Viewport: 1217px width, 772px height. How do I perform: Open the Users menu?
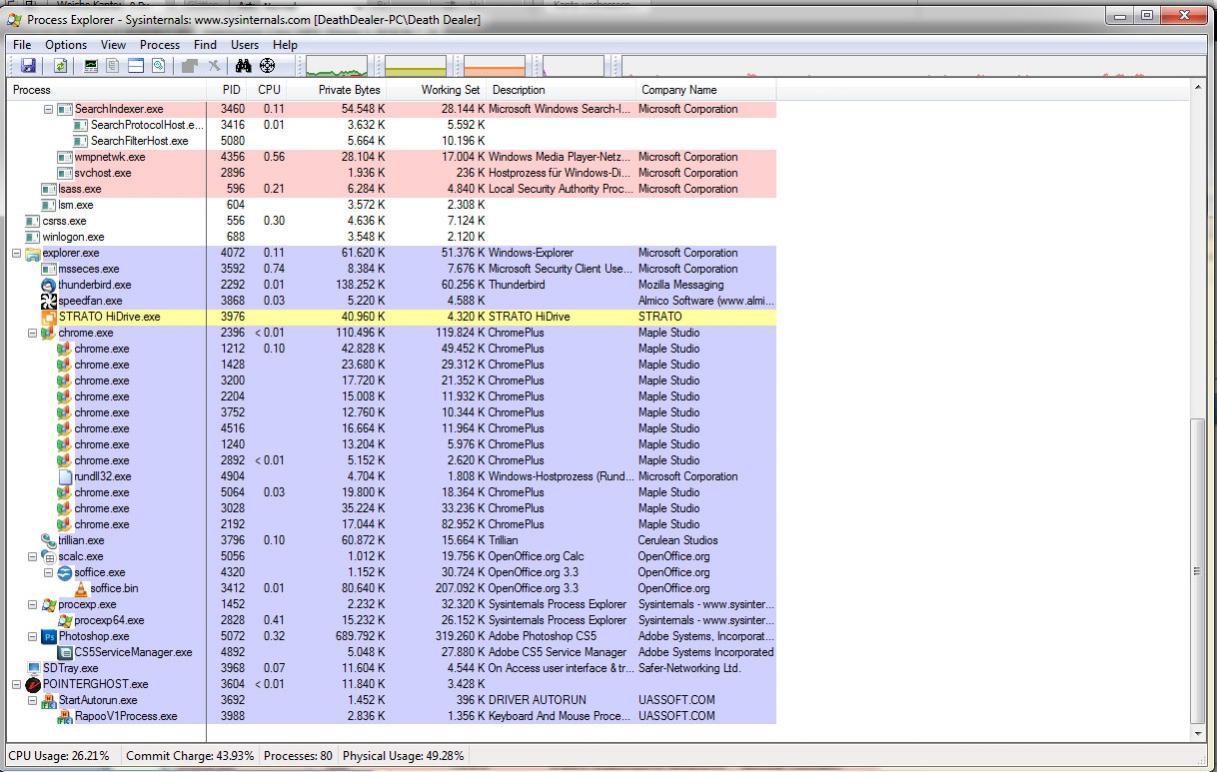pos(245,45)
